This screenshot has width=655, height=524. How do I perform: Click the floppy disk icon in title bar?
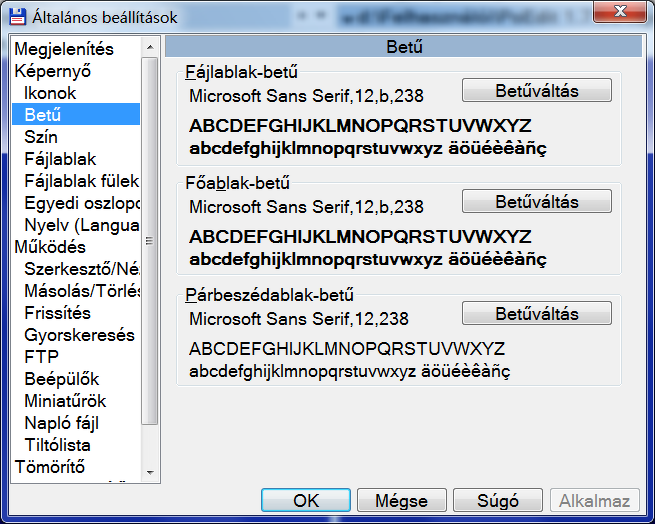coord(17,16)
